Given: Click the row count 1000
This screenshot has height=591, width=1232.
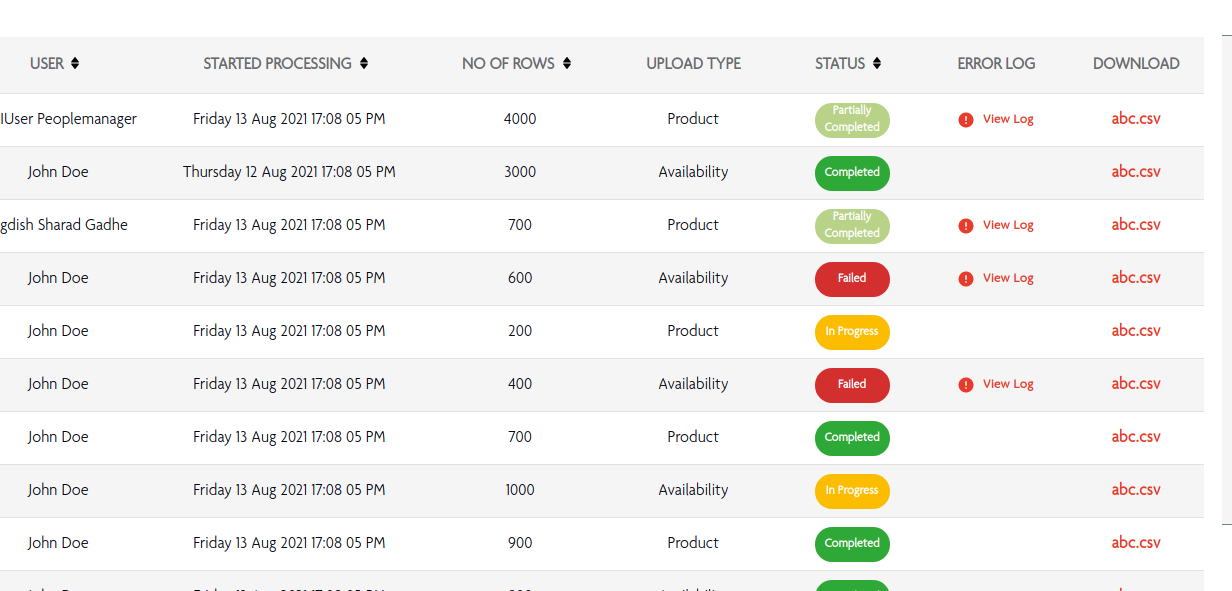Looking at the screenshot, I should (x=520, y=490).
